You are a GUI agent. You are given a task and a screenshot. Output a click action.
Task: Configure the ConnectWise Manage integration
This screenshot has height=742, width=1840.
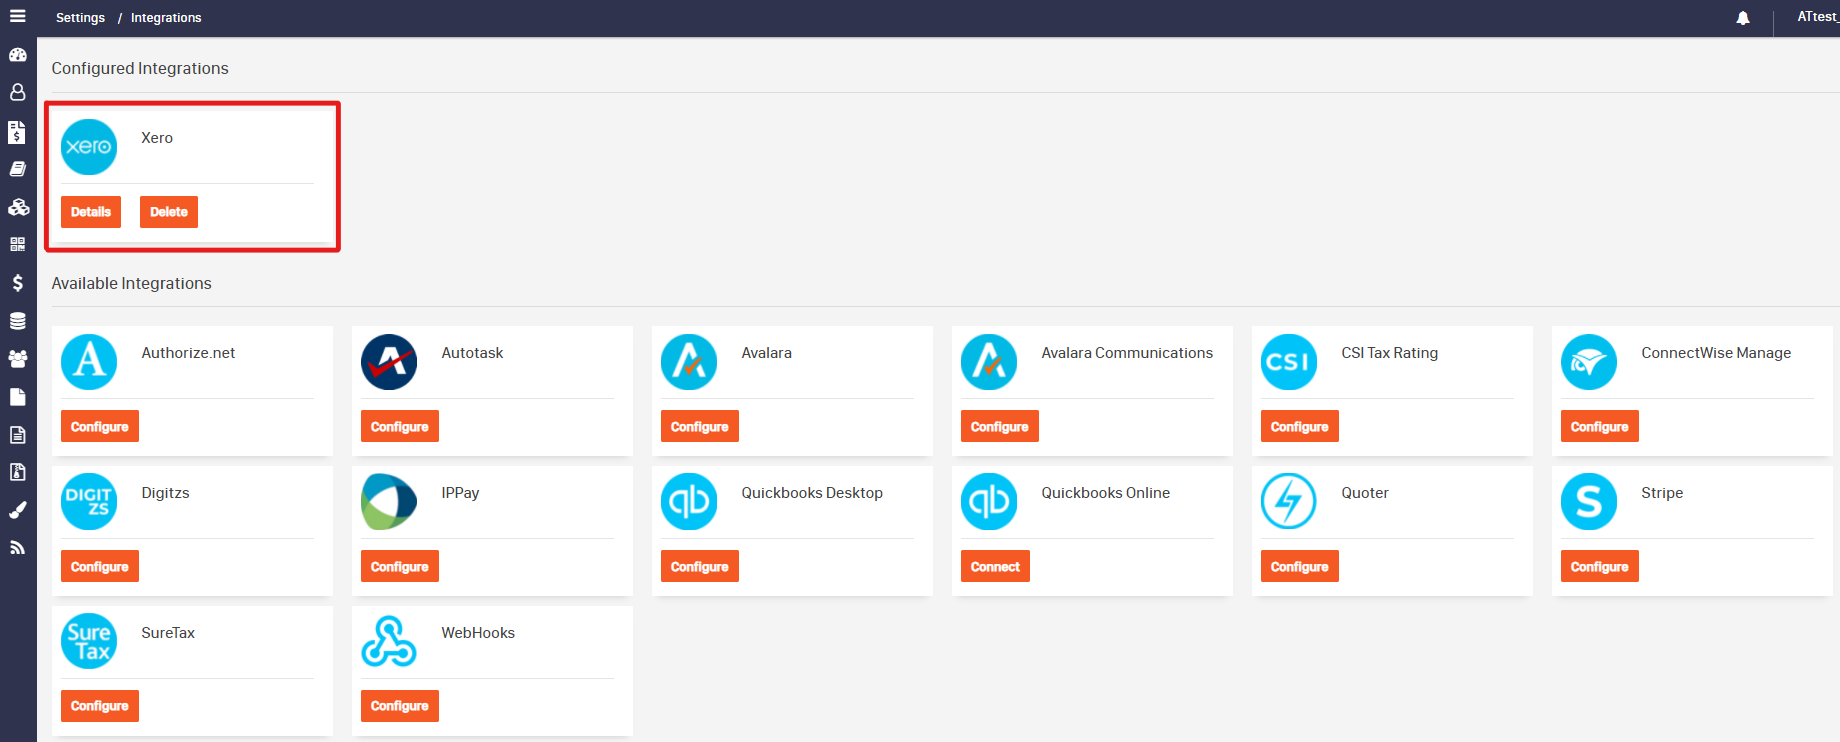[1600, 426]
